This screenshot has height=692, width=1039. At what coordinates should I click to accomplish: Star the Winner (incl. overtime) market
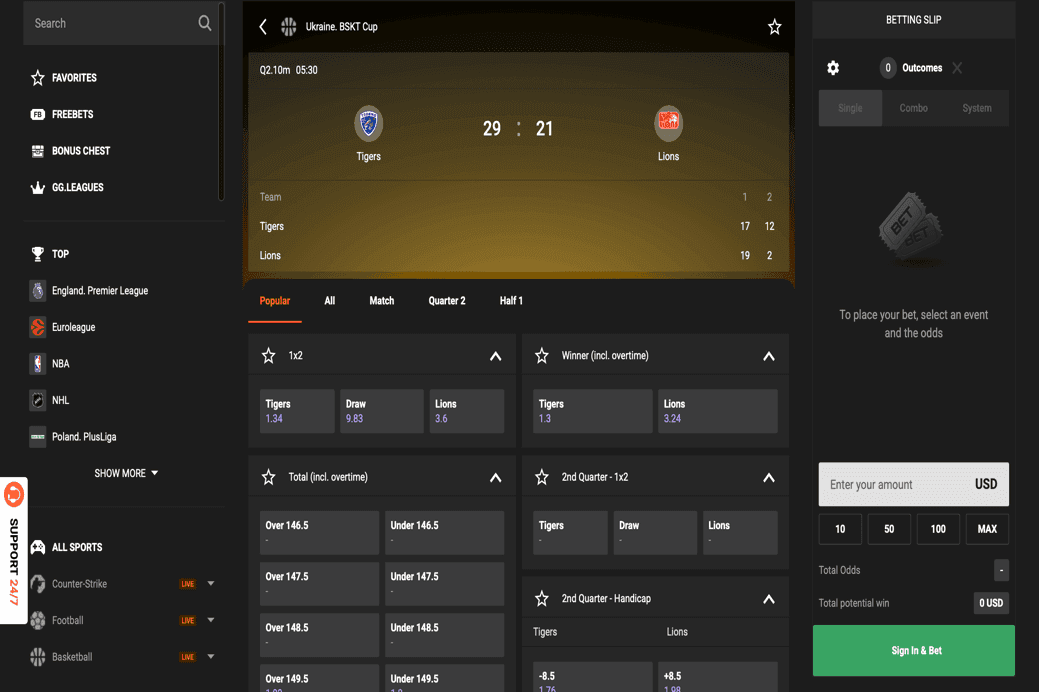click(542, 356)
